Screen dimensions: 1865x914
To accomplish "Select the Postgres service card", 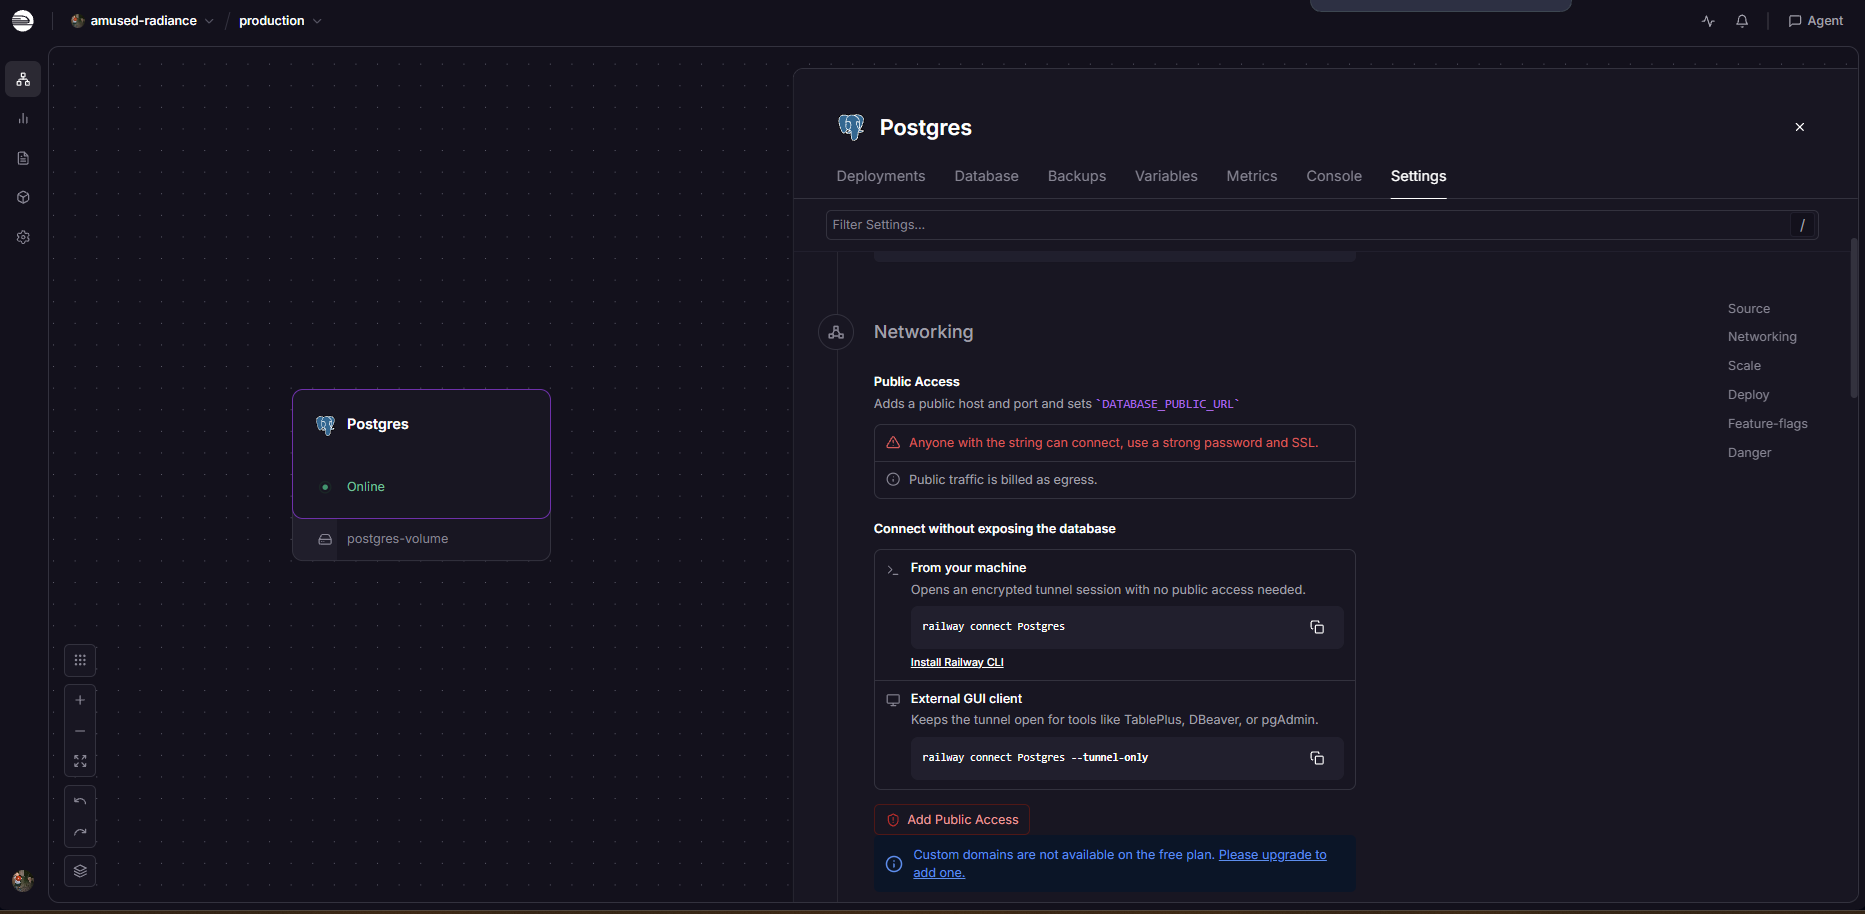I will 421,454.
